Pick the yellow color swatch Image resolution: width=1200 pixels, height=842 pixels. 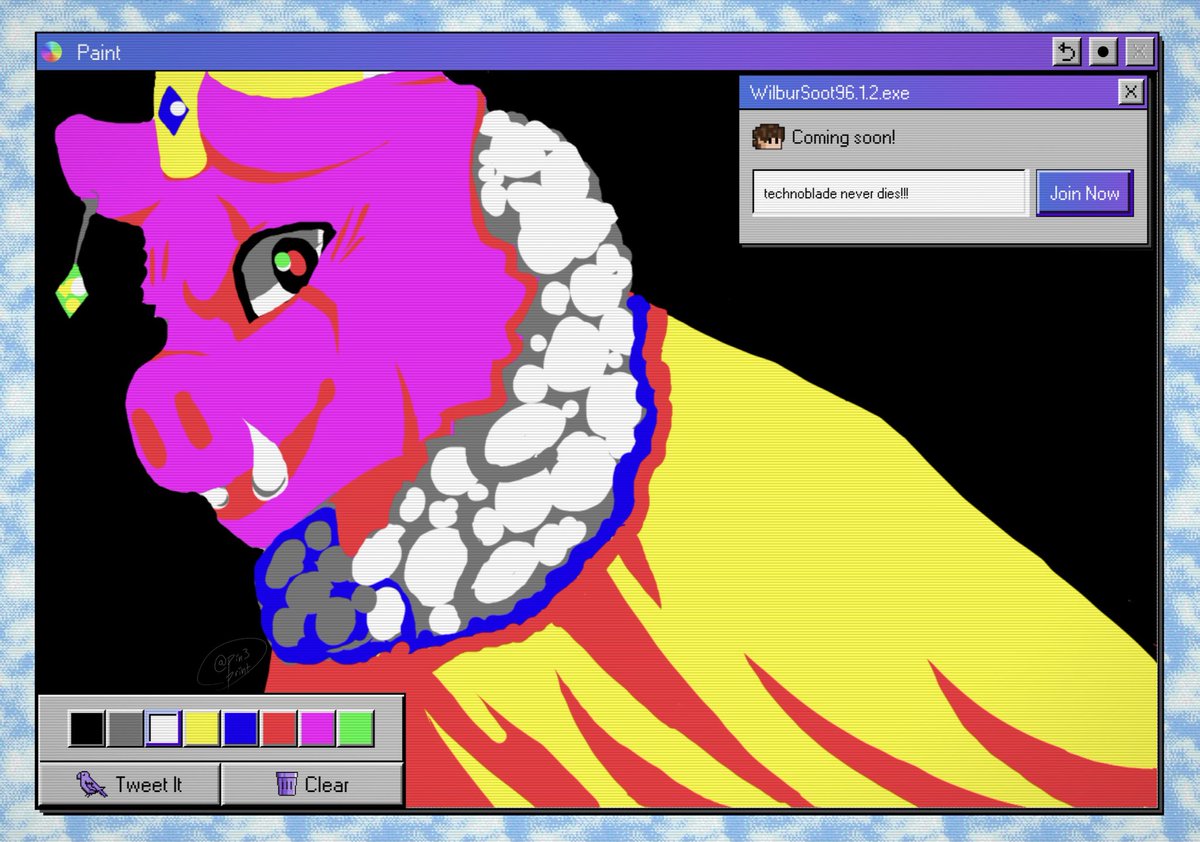click(x=201, y=728)
